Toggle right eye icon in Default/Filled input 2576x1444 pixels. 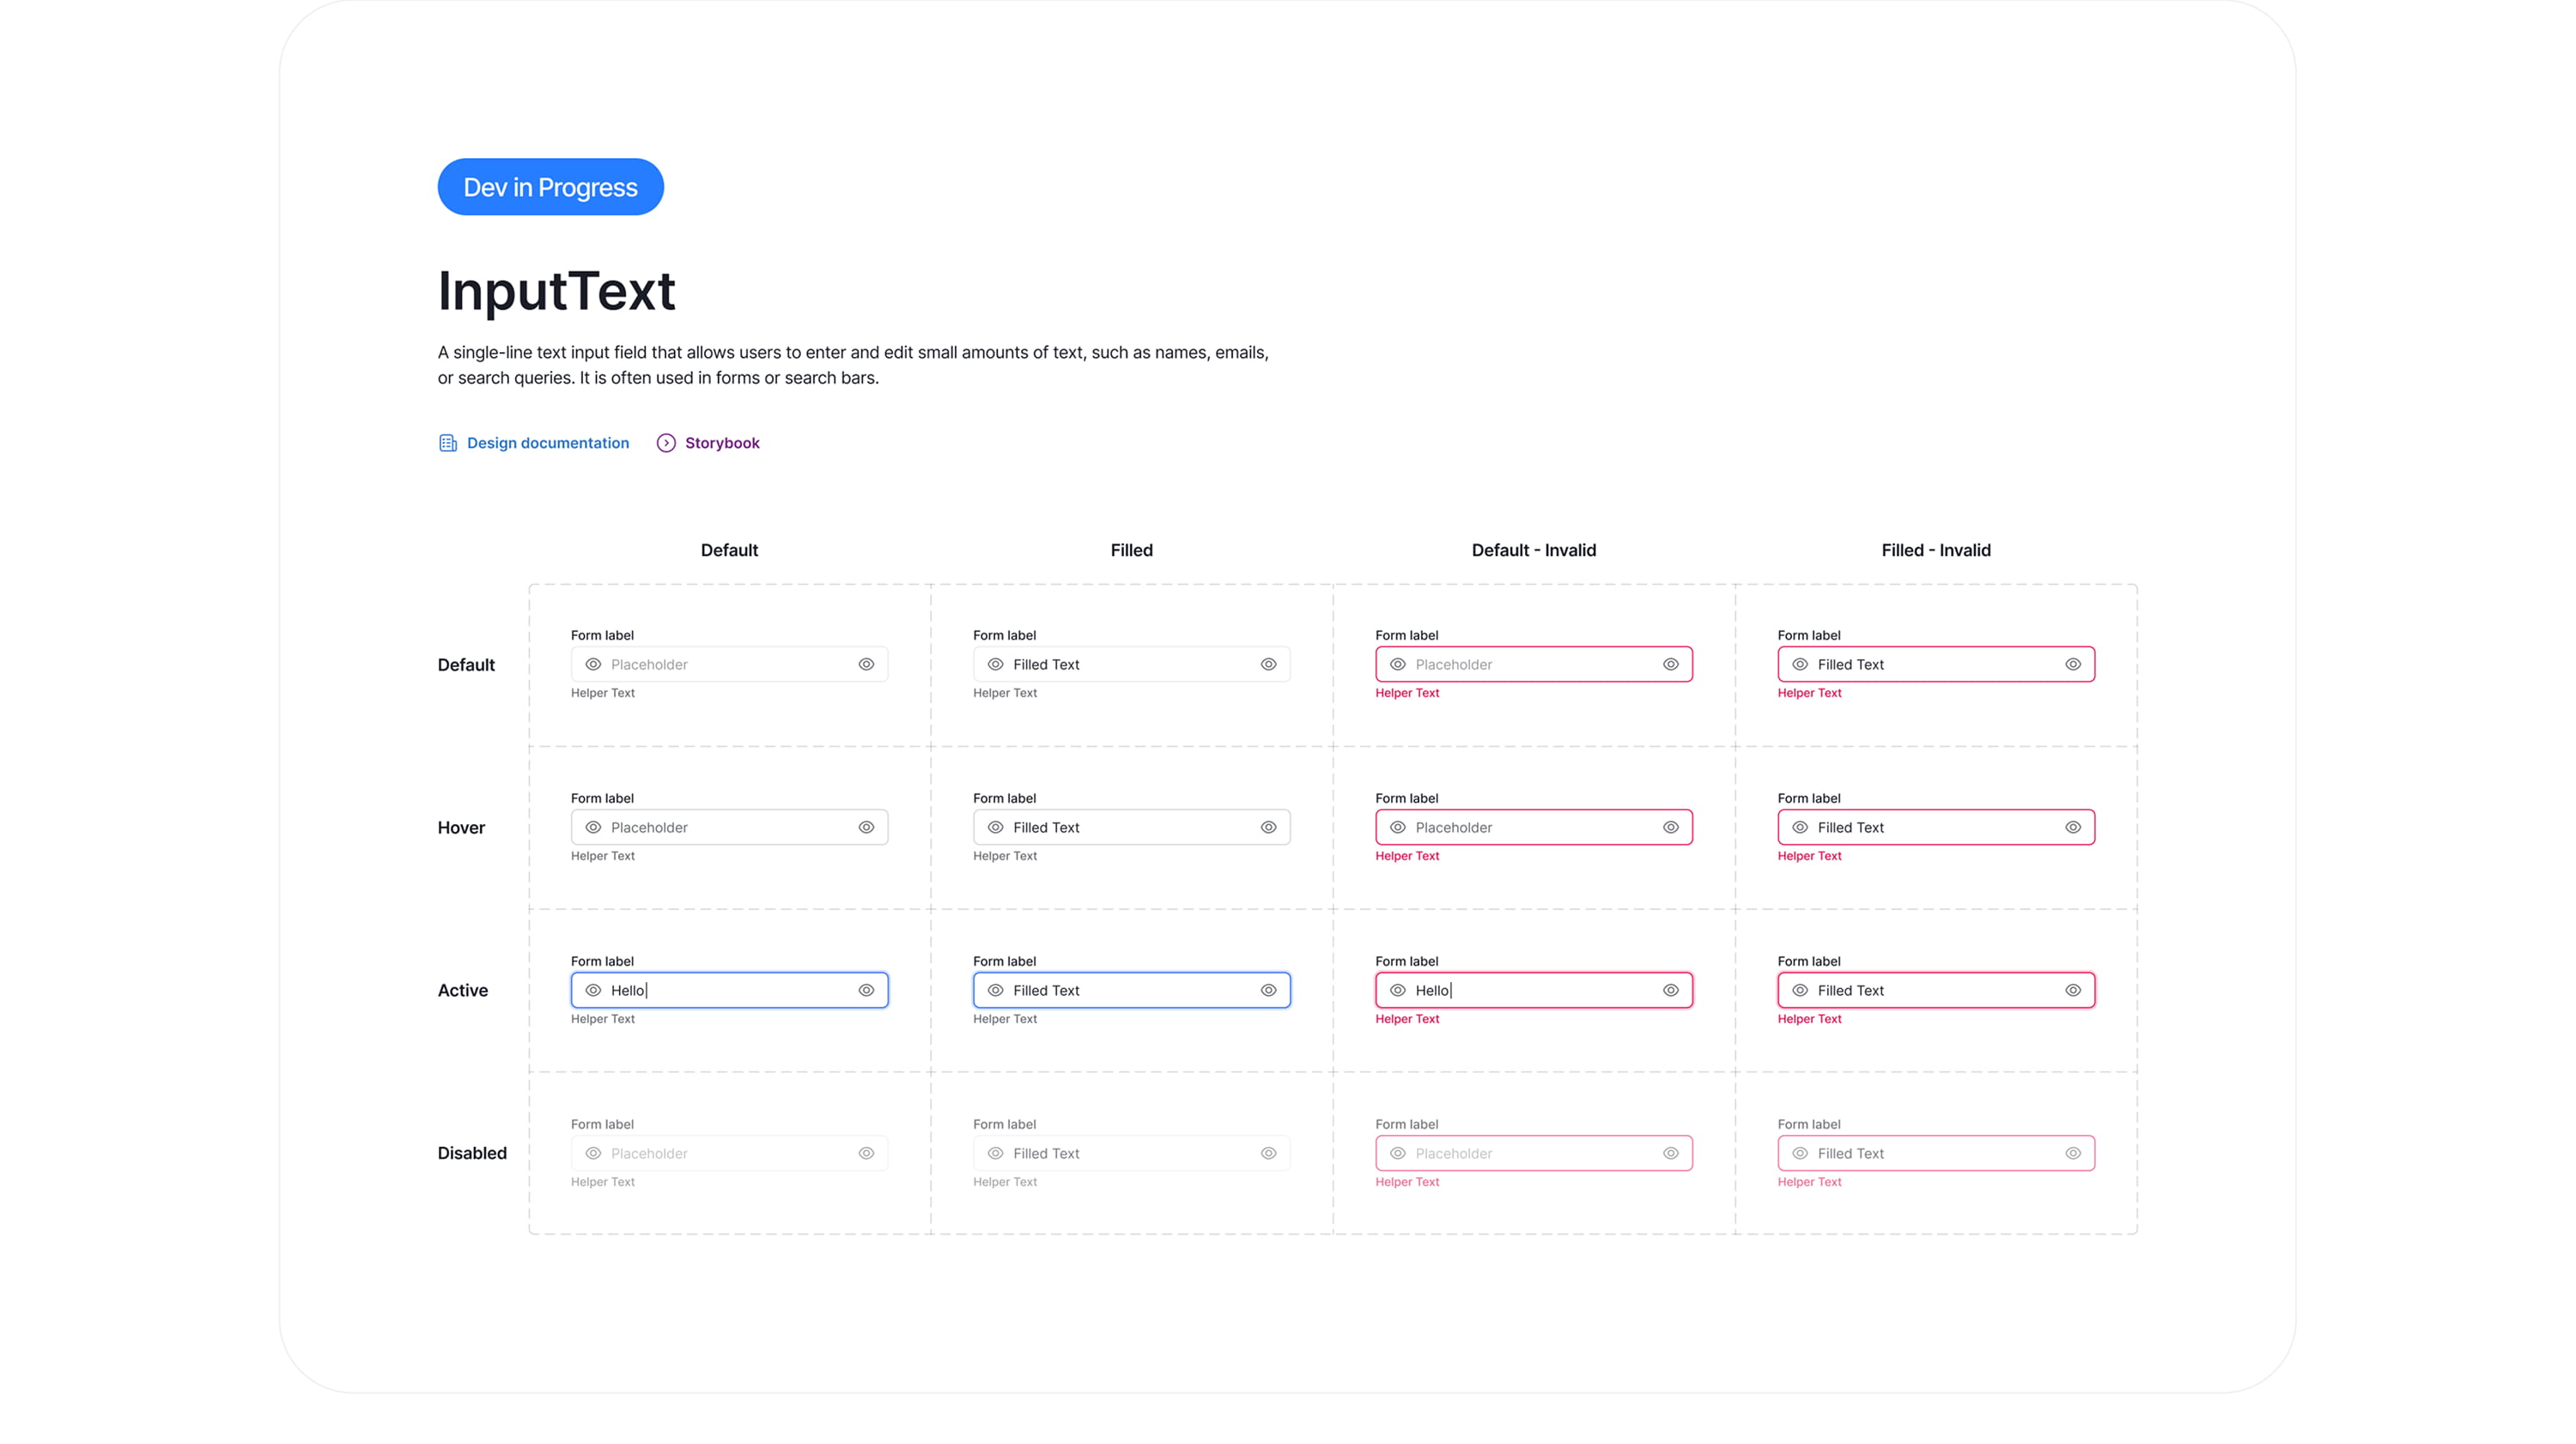click(x=1268, y=664)
